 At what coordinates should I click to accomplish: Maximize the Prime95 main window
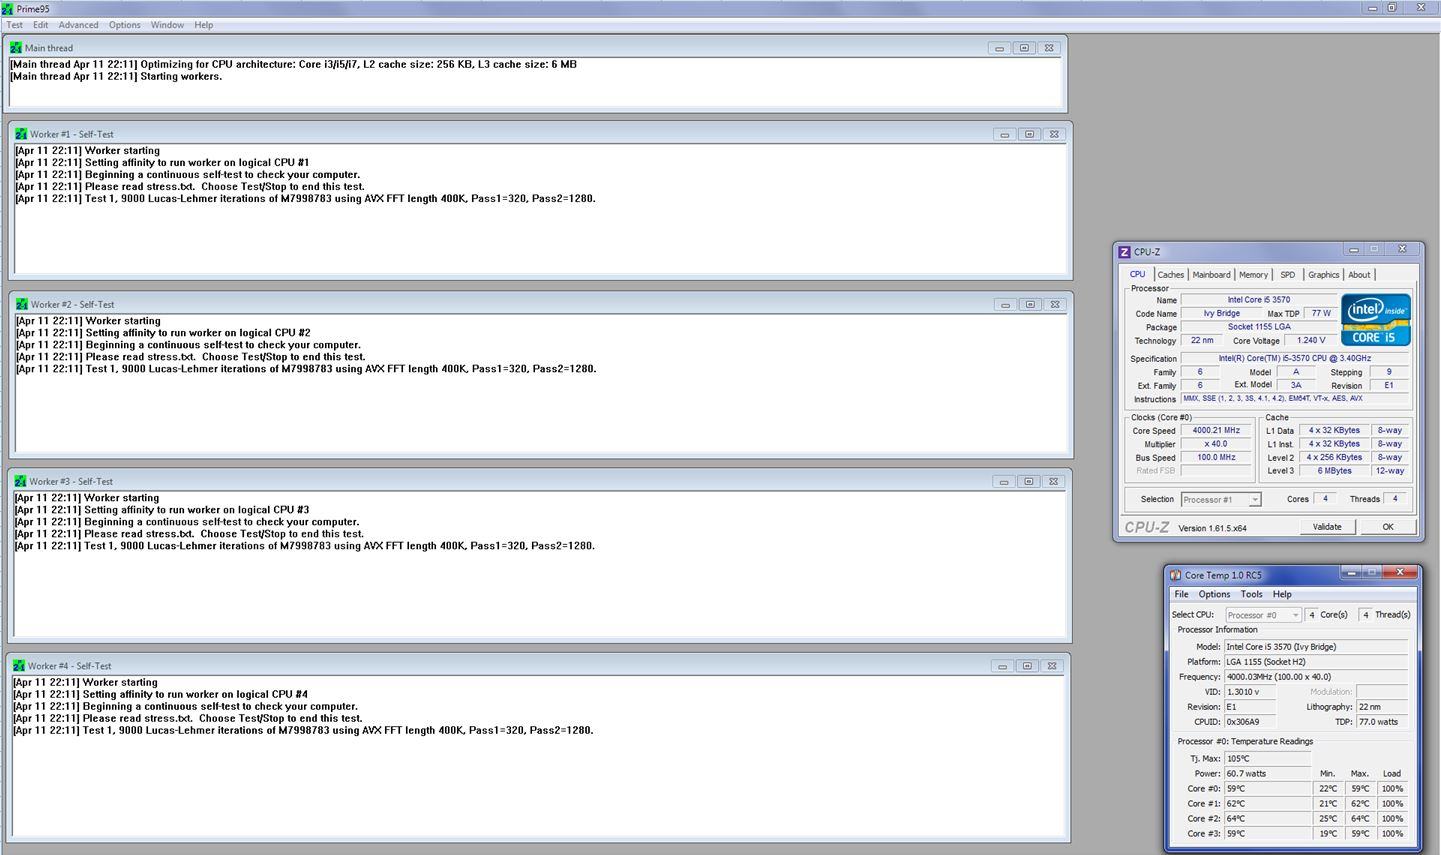[1391, 7]
